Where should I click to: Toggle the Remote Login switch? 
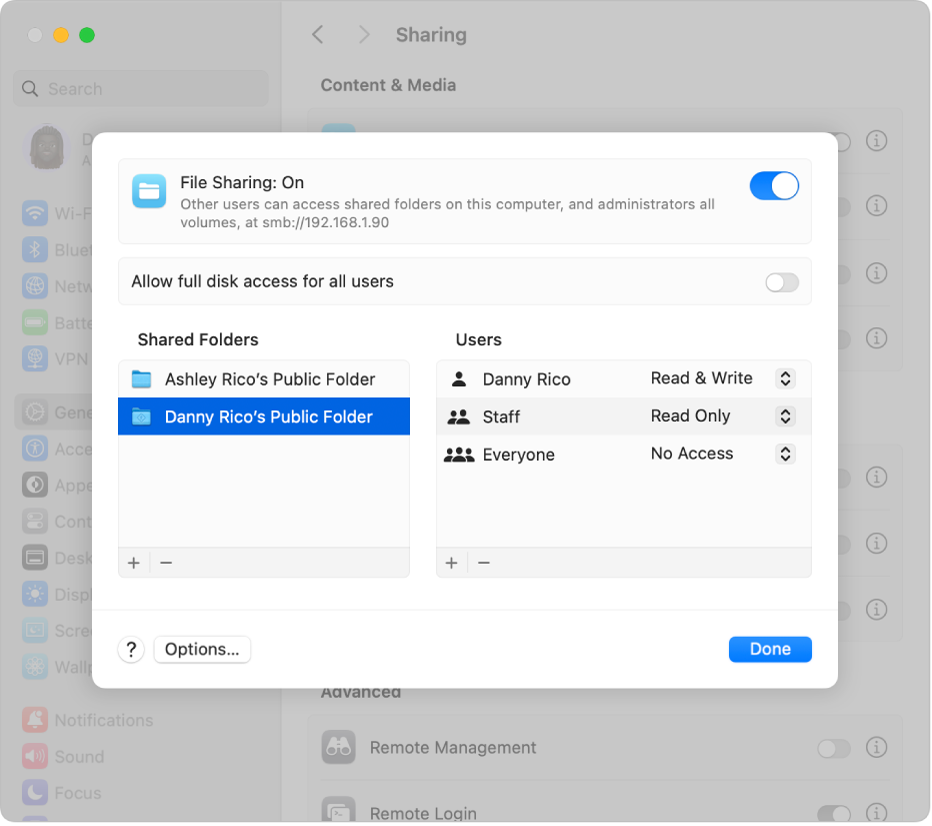[833, 814]
